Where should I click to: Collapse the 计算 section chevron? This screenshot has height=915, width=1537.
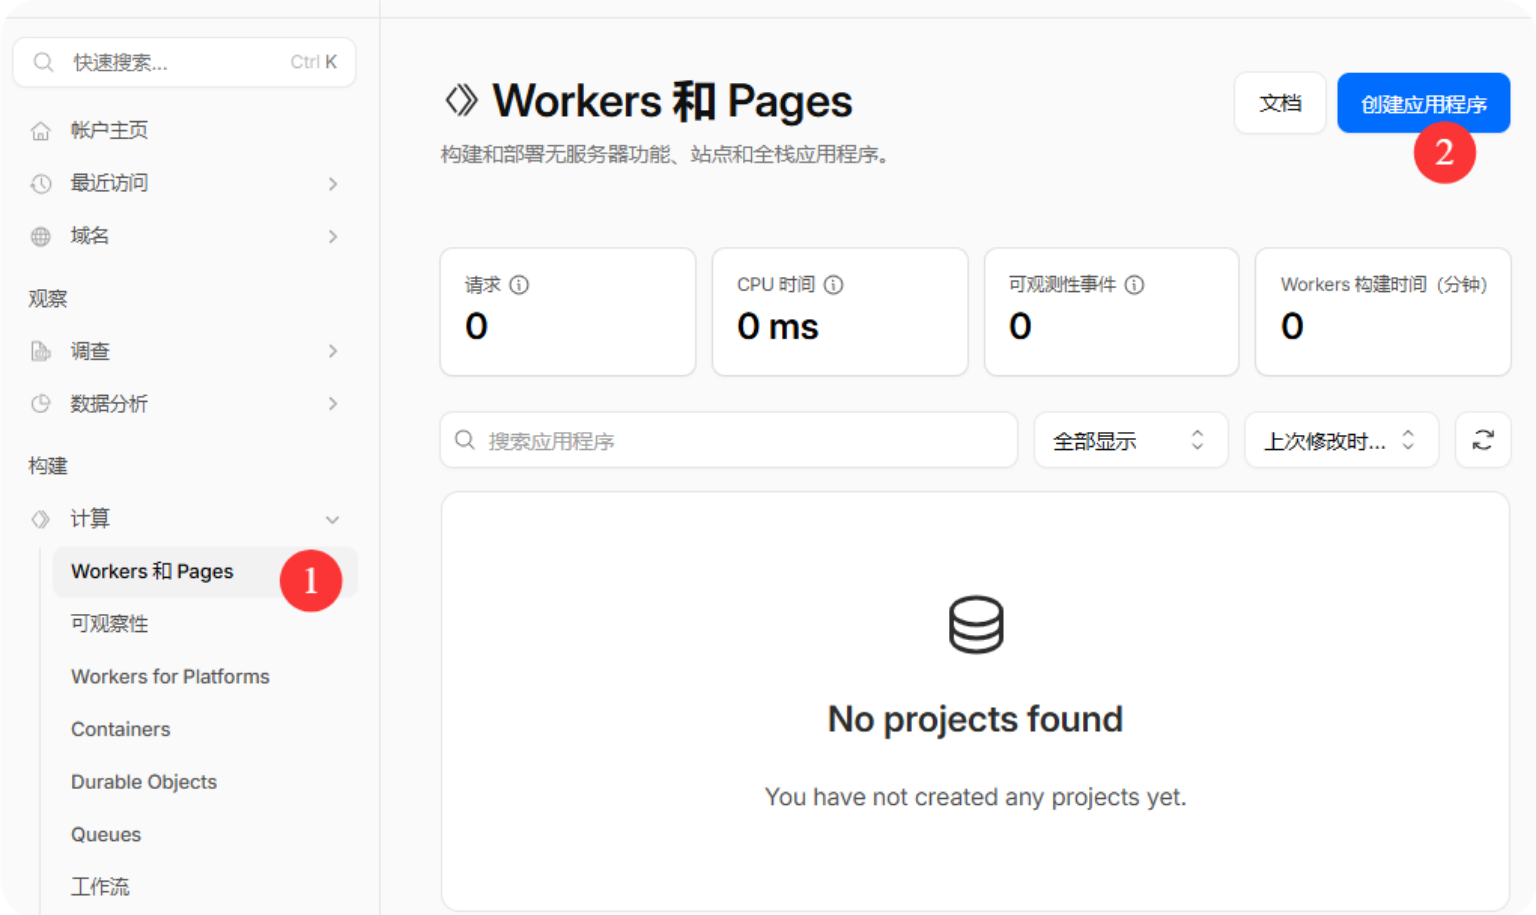click(333, 519)
